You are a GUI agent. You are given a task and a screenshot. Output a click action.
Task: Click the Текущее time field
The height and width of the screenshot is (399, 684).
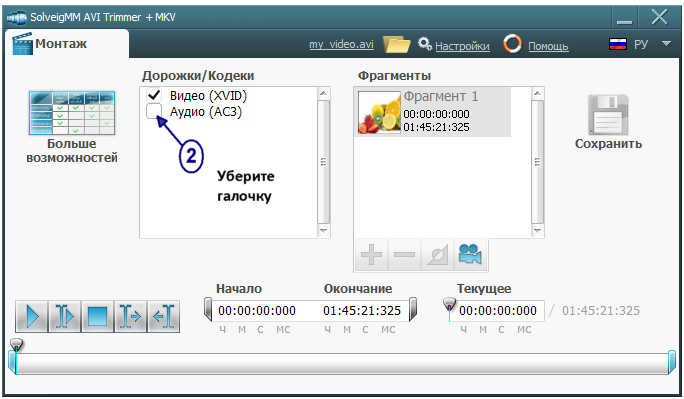pos(498,310)
